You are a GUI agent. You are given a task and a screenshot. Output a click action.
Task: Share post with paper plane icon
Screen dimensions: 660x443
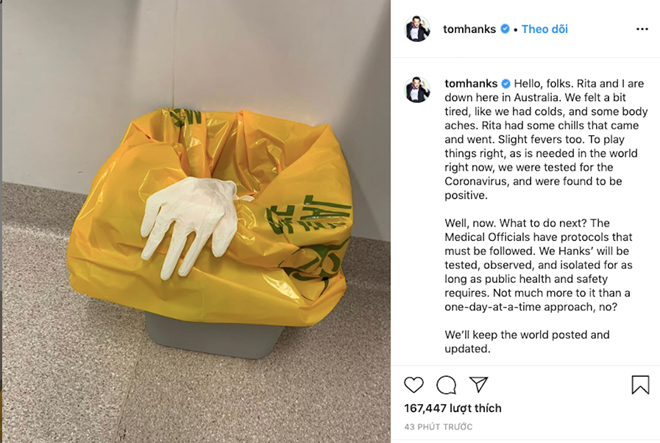[x=479, y=384]
